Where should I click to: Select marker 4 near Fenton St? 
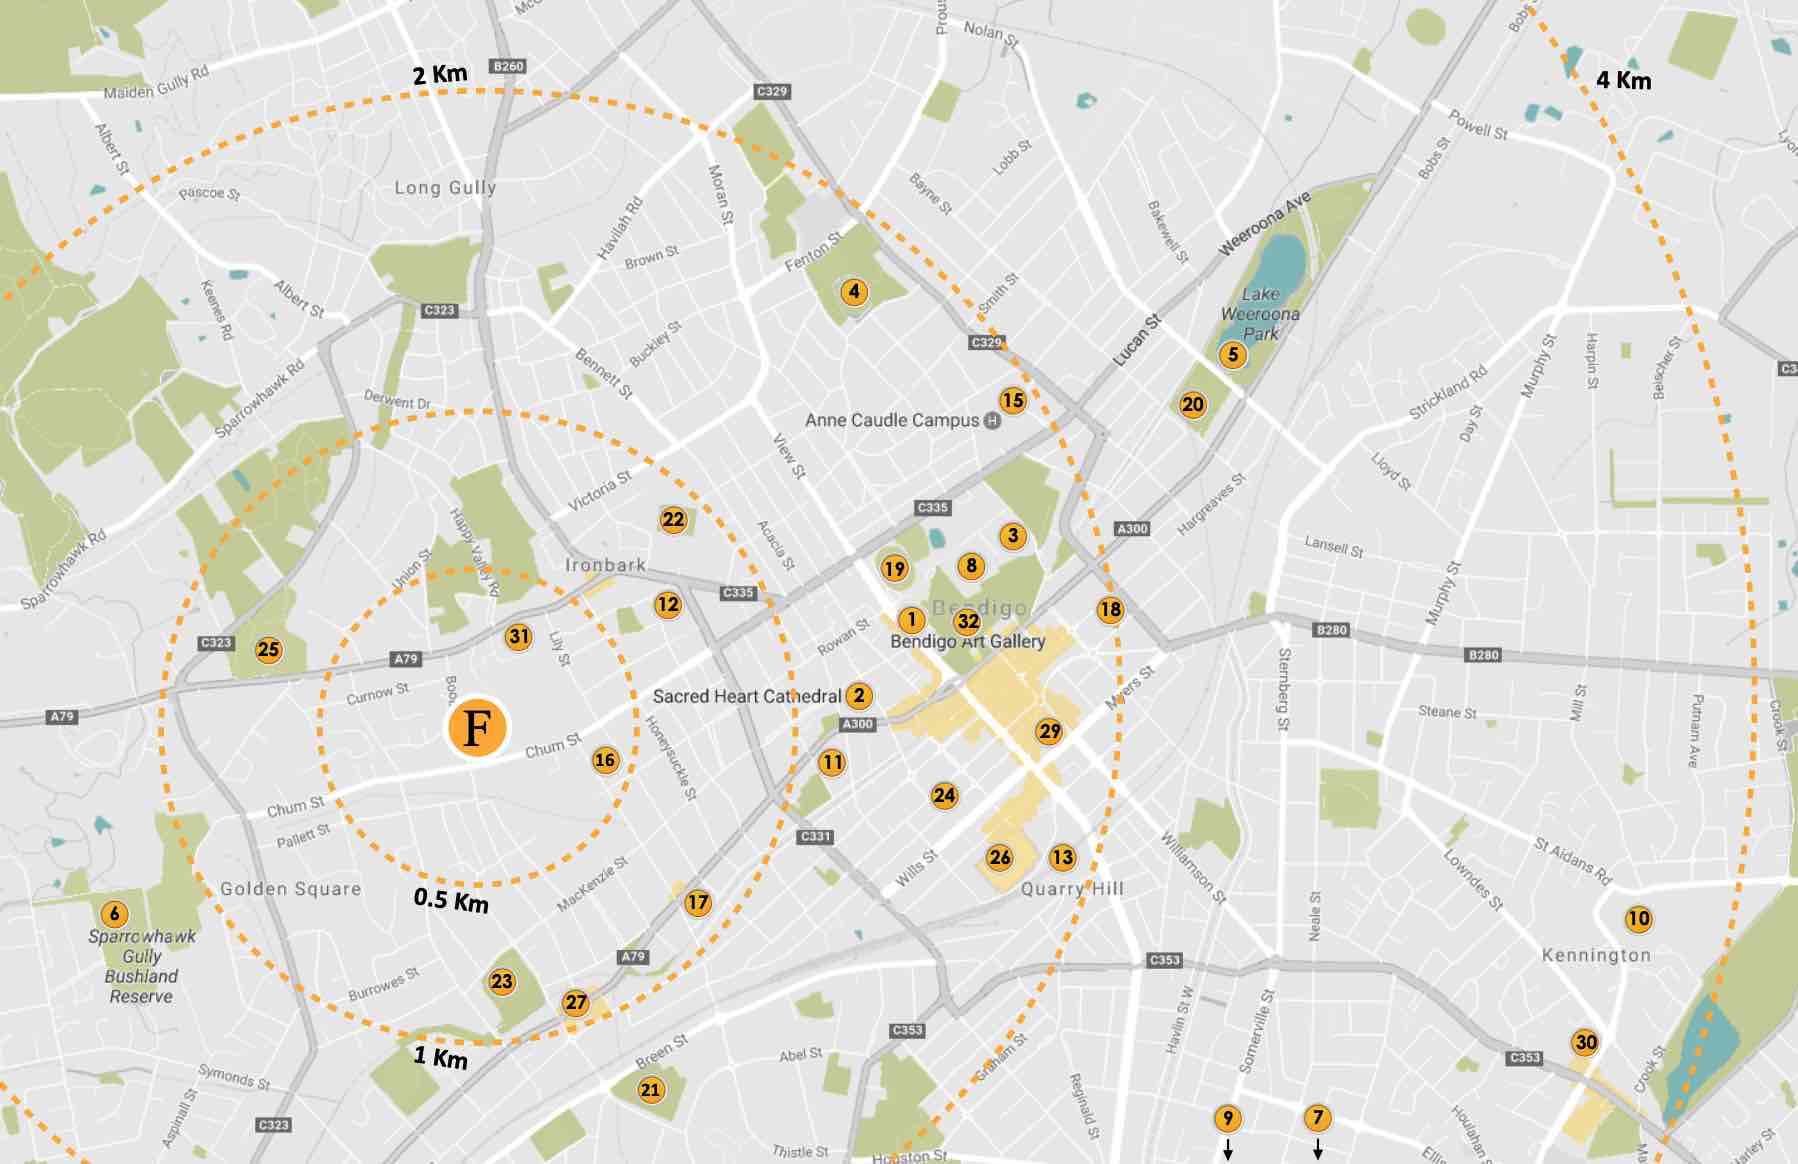click(x=853, y=292)
